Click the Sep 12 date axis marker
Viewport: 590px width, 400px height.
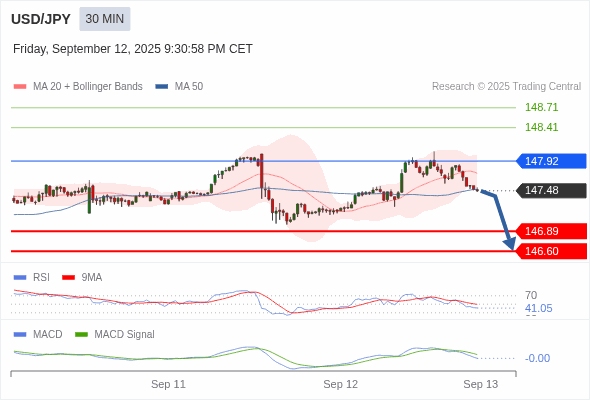341,384
